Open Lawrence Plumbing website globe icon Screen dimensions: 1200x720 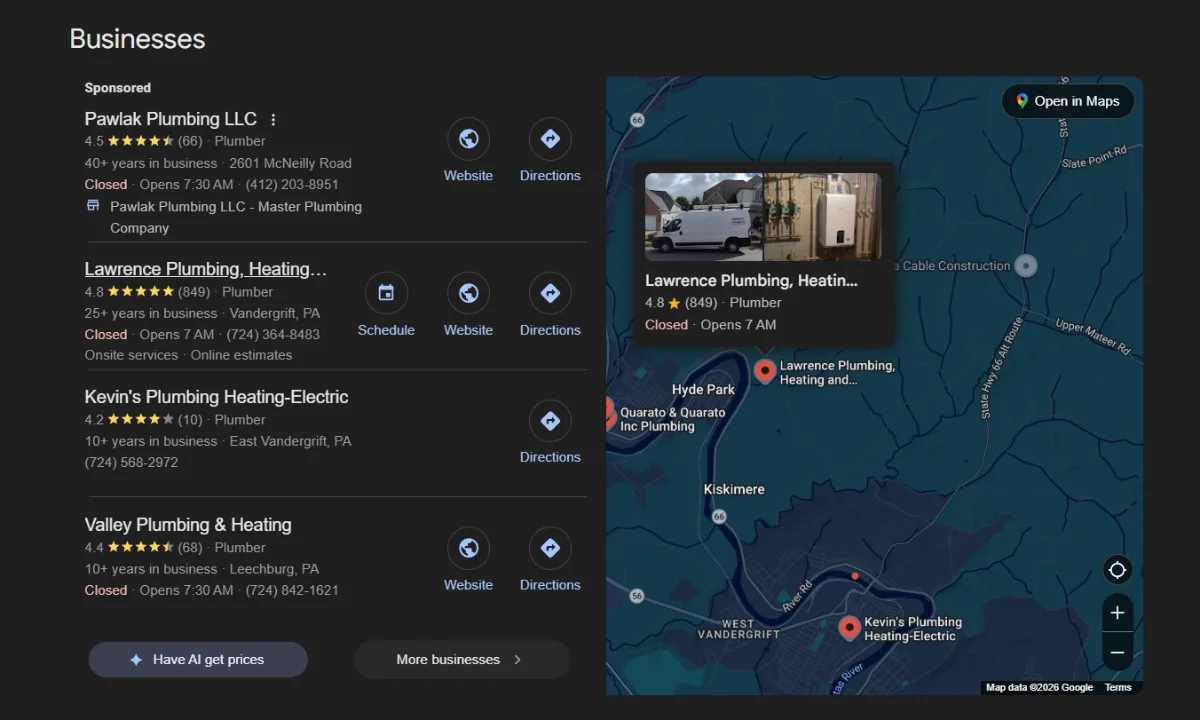click(468, 293)
